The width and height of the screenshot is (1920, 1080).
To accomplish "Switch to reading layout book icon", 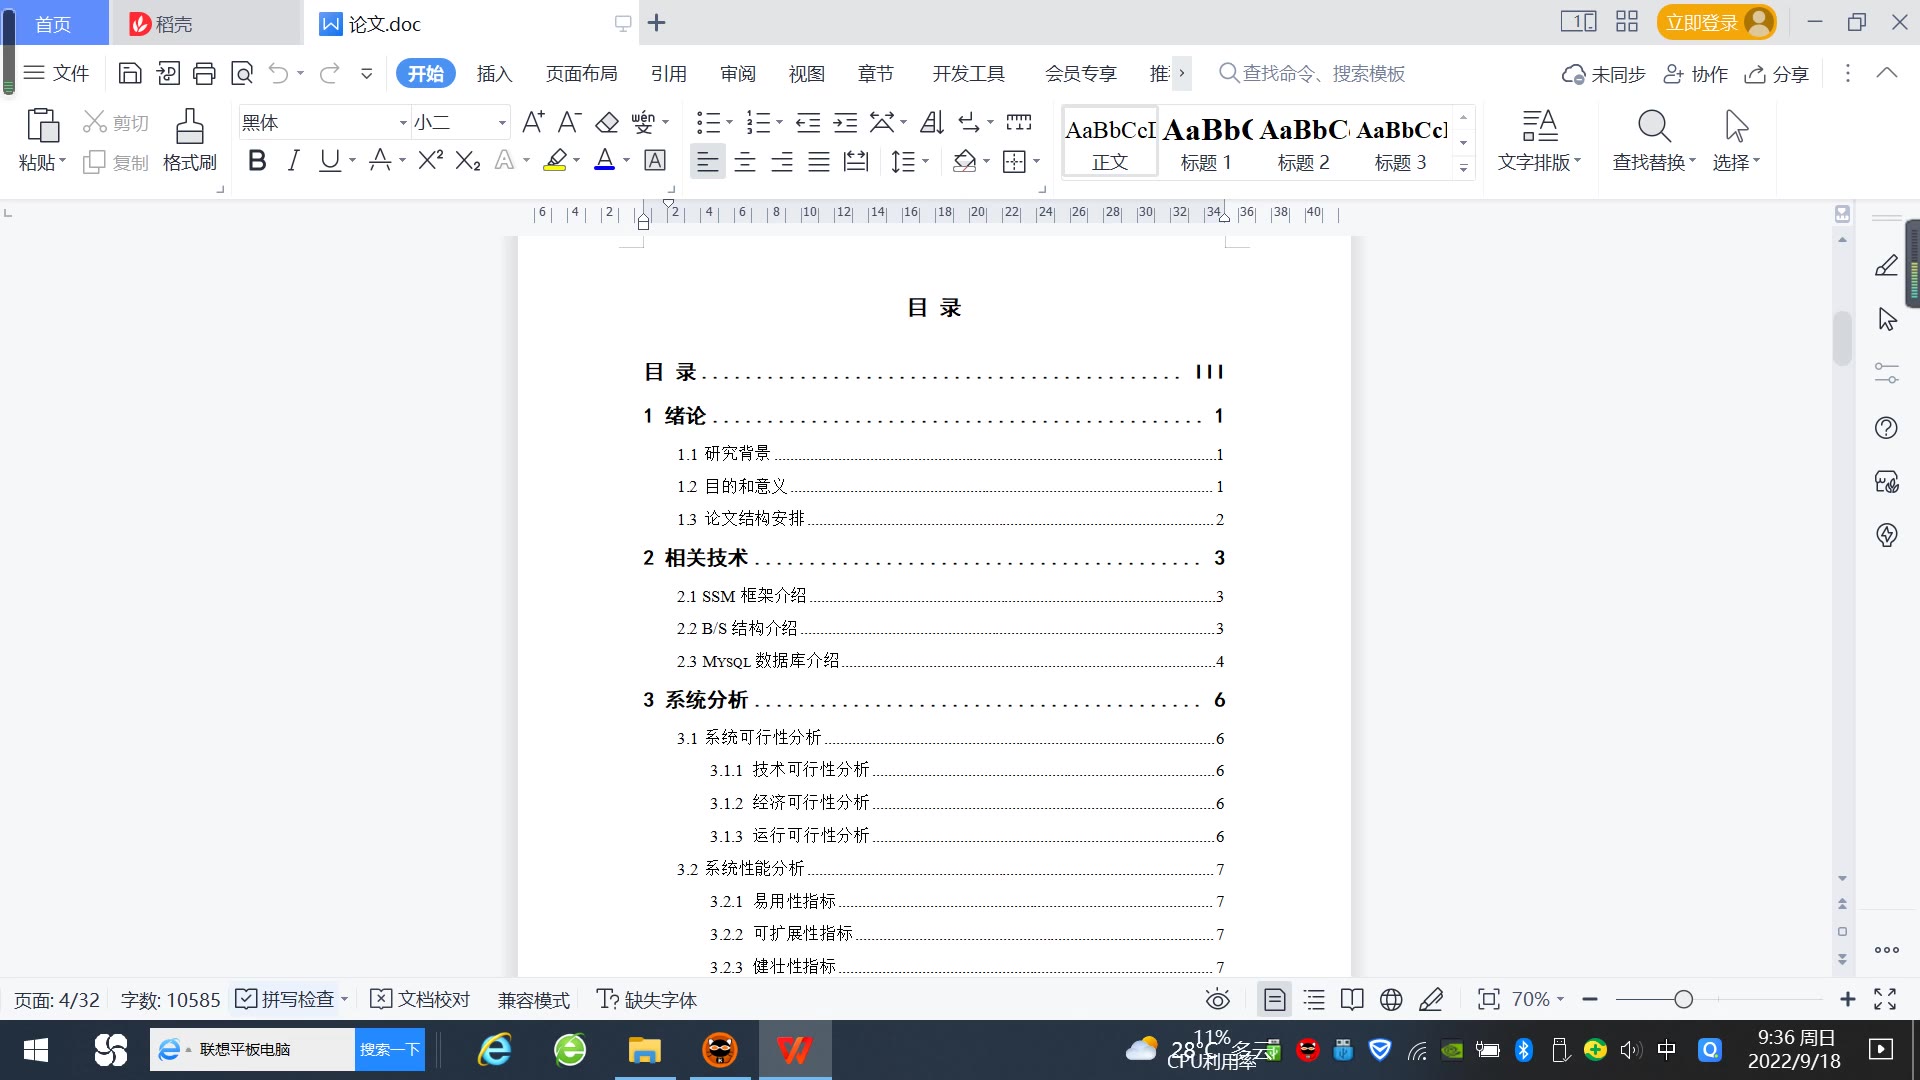I will tap(1352, 999).
